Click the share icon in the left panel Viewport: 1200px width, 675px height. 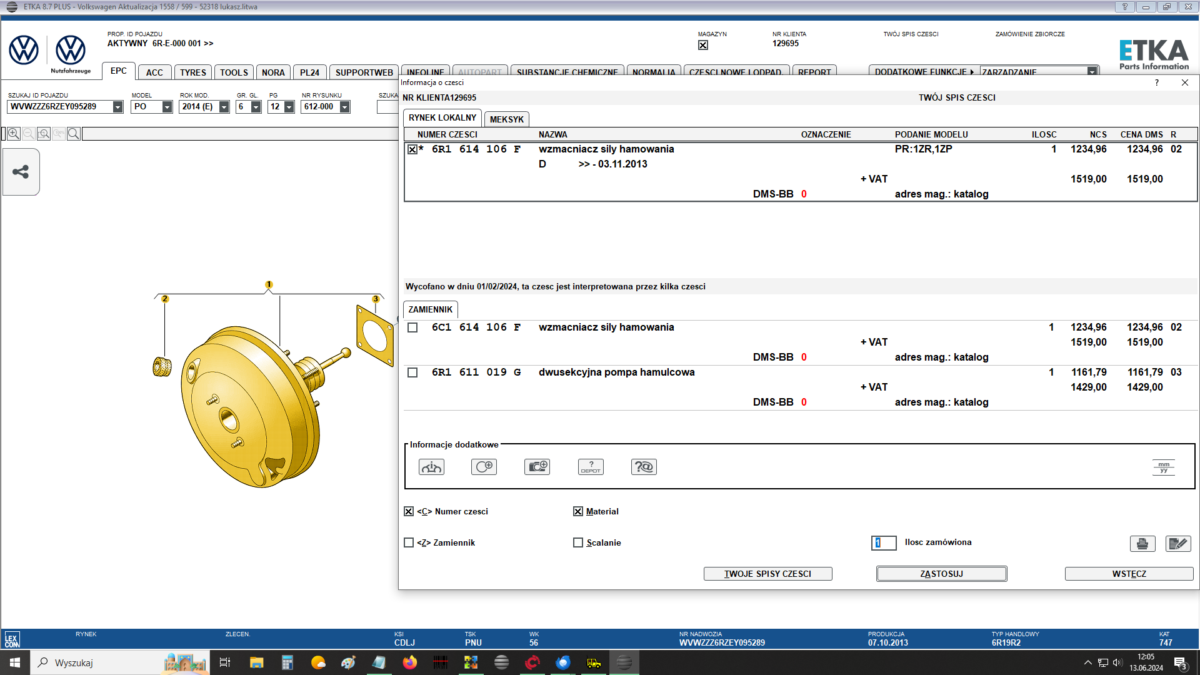click(x=20, y=172)
